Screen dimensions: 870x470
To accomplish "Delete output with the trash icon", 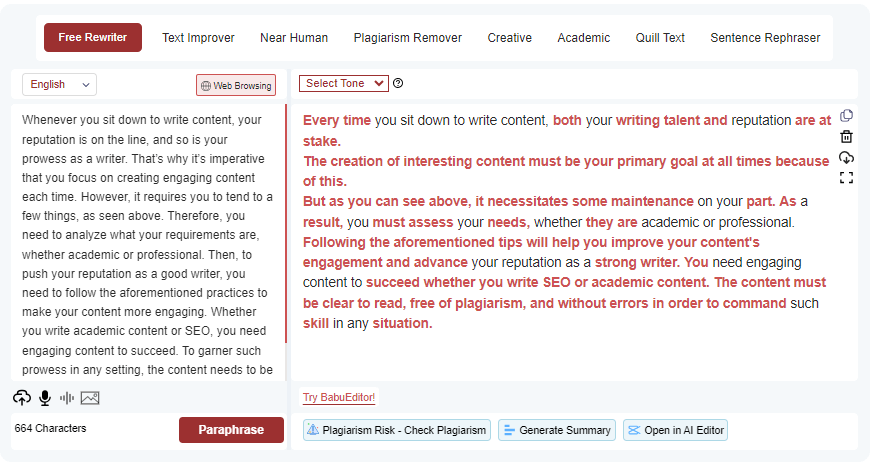I will point(846,137).
